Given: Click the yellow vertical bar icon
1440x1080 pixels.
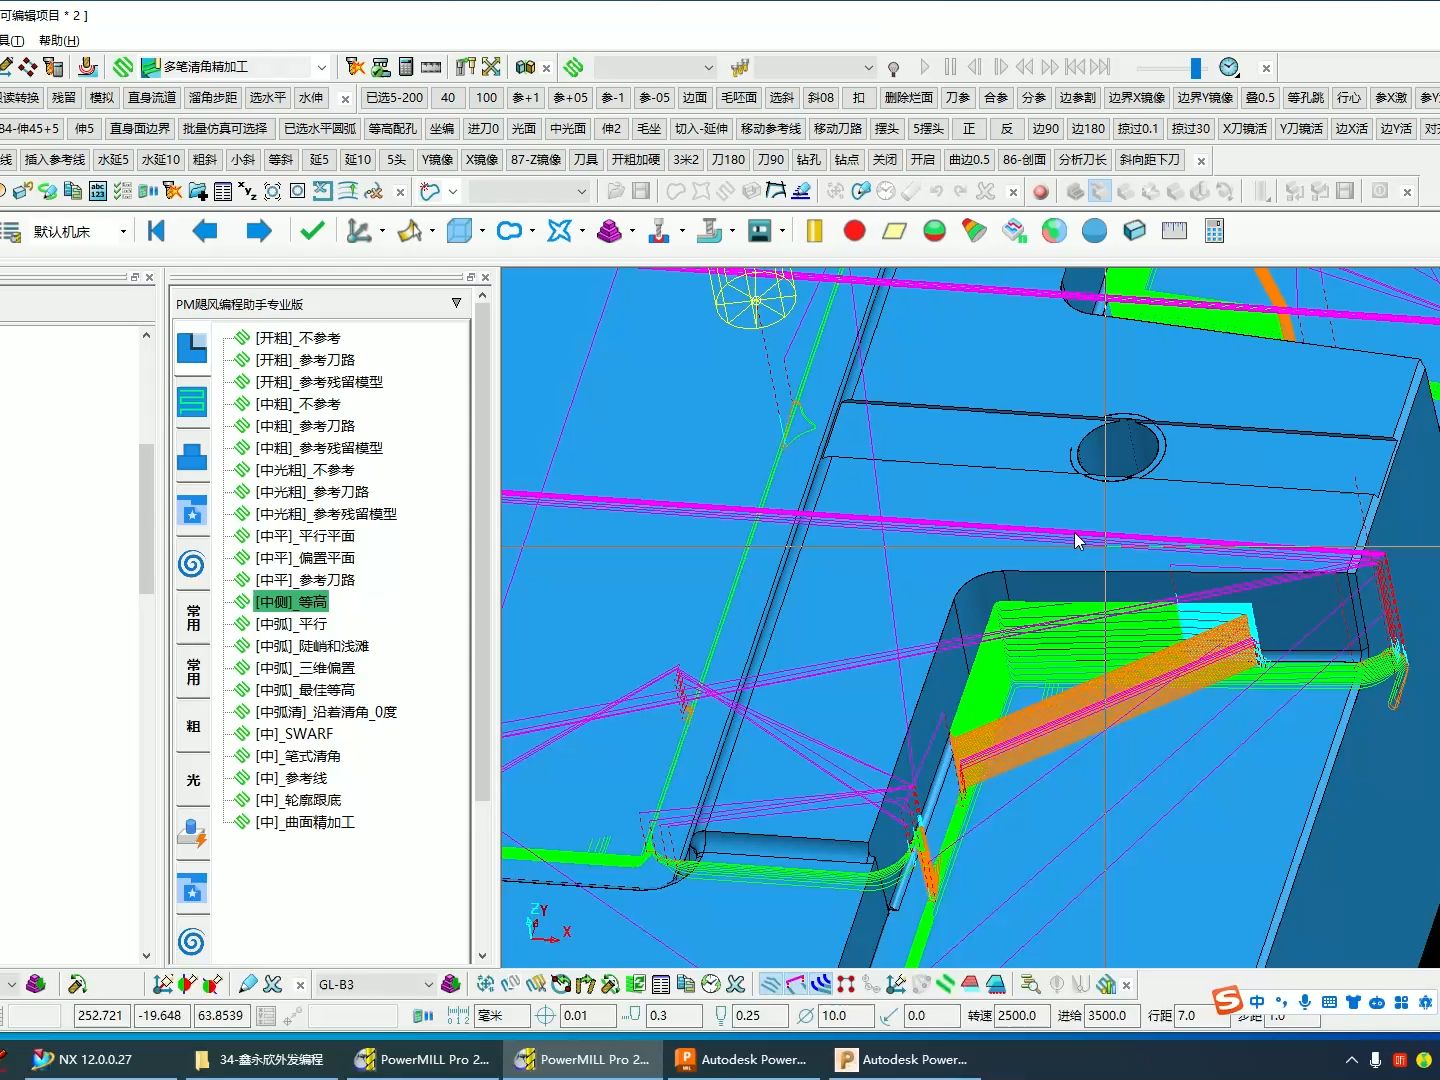Looking at the screenshot, I should tap(814, 231).
